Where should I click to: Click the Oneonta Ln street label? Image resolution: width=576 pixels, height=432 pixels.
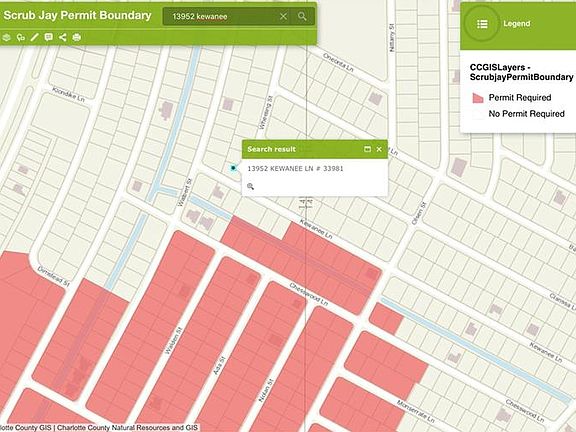click(x=338, y=62)
